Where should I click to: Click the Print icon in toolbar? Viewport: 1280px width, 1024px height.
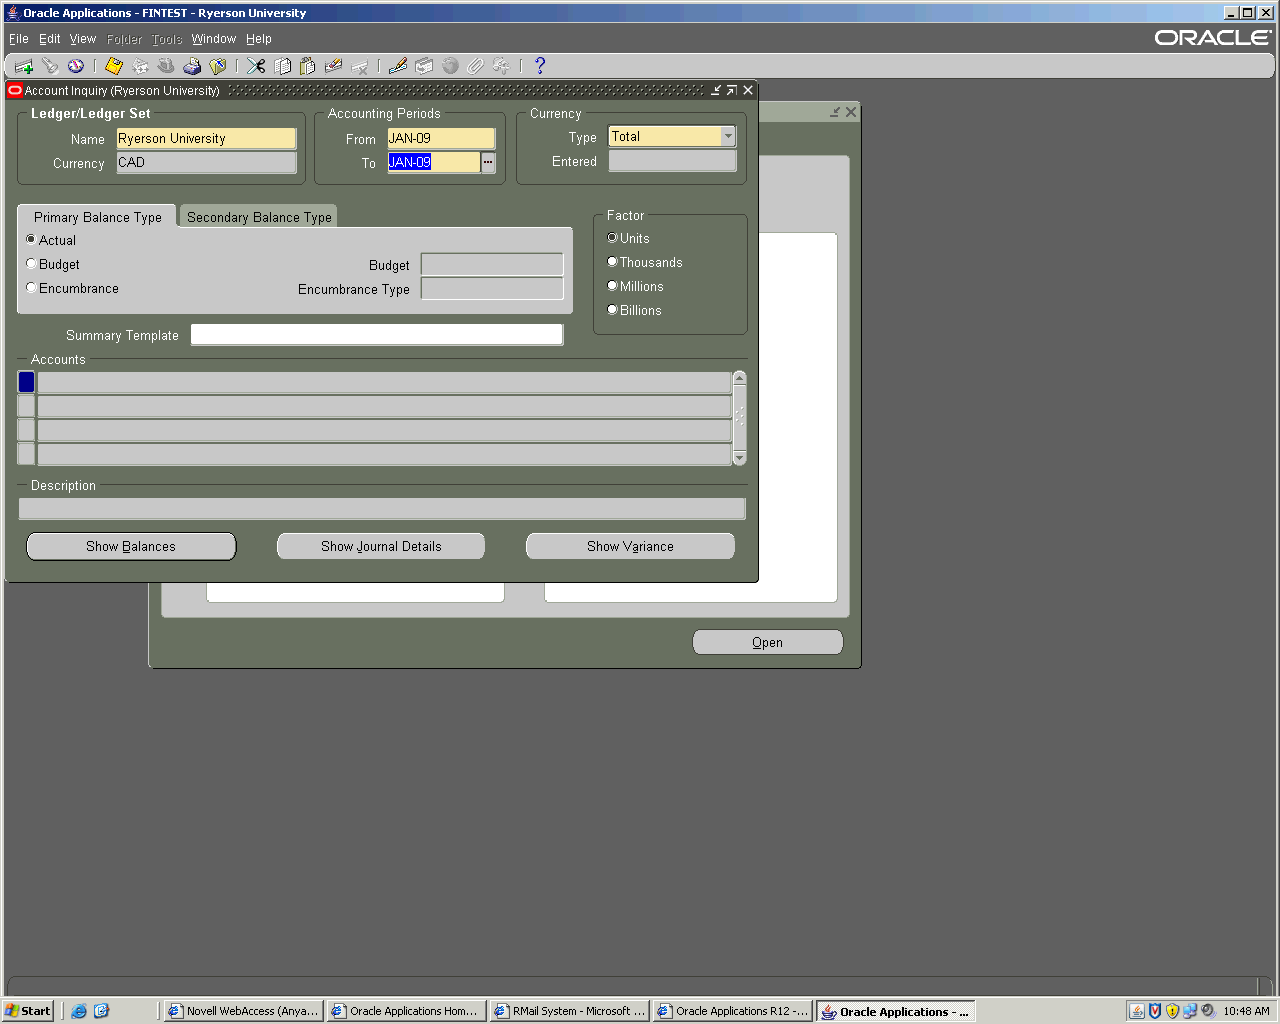click(x=192, y=66)
